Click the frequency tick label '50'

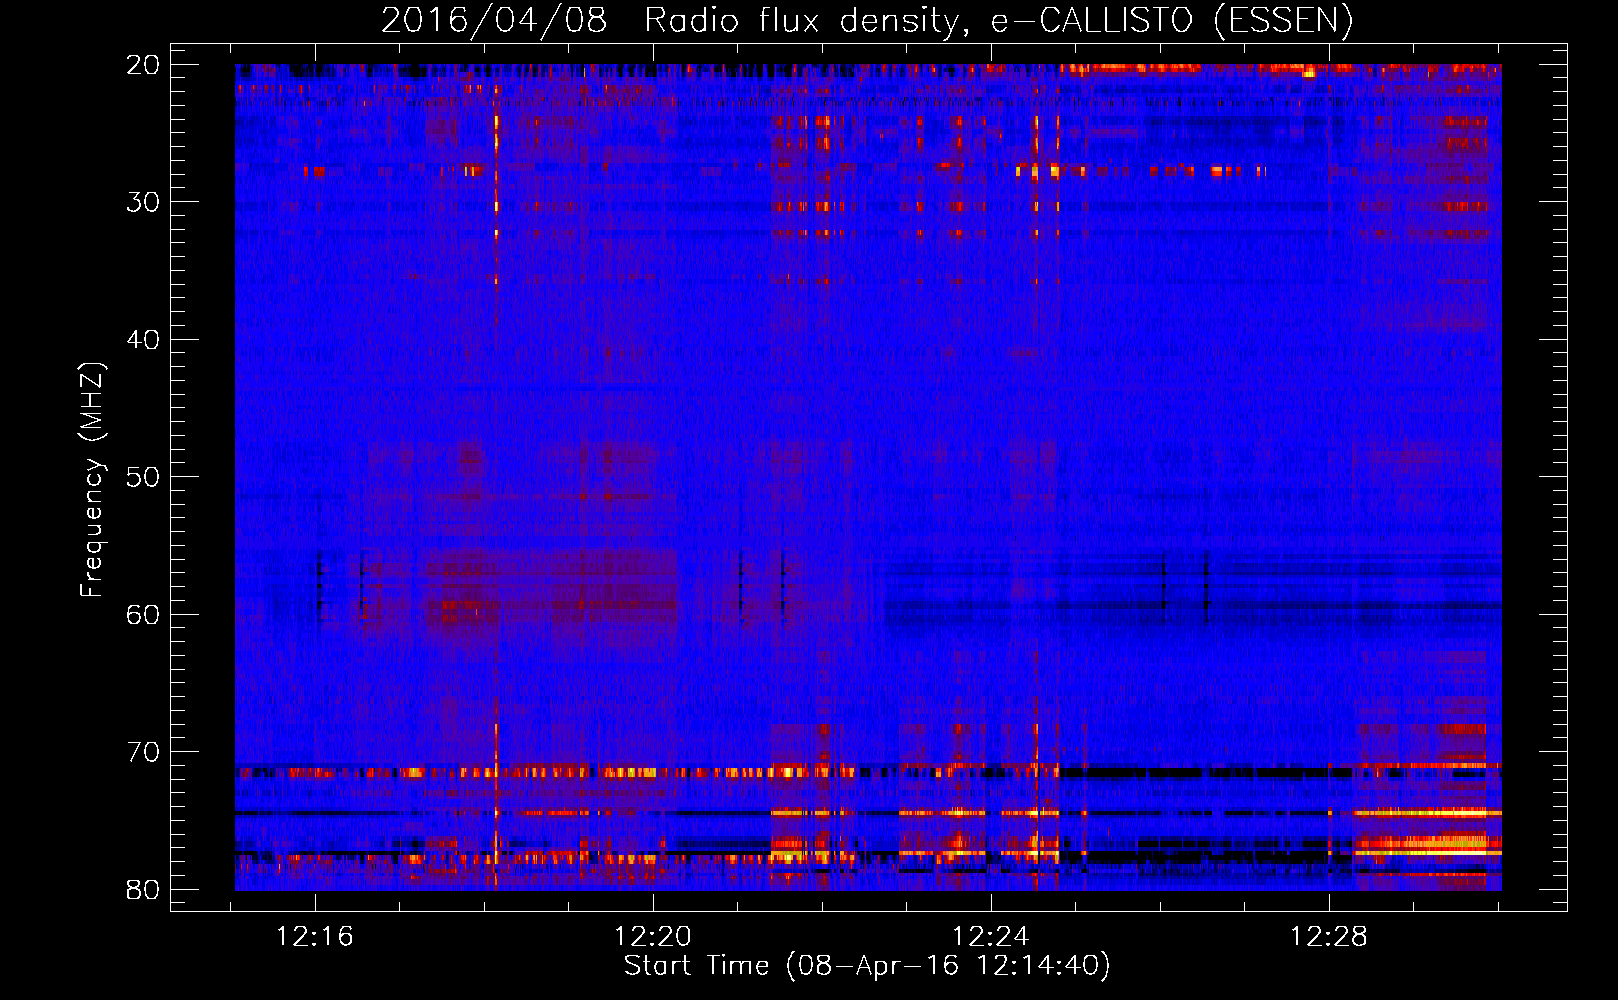(143, 477)
